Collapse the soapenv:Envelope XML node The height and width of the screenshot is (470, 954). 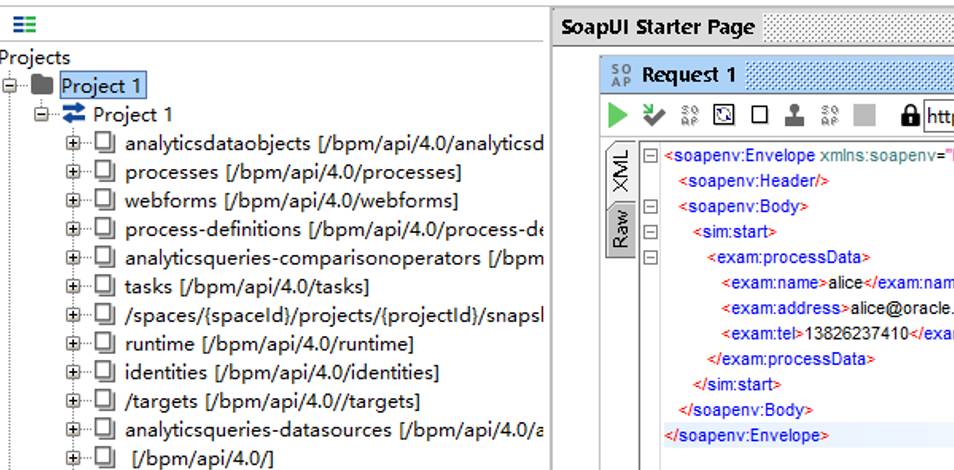tap(650, 156)
